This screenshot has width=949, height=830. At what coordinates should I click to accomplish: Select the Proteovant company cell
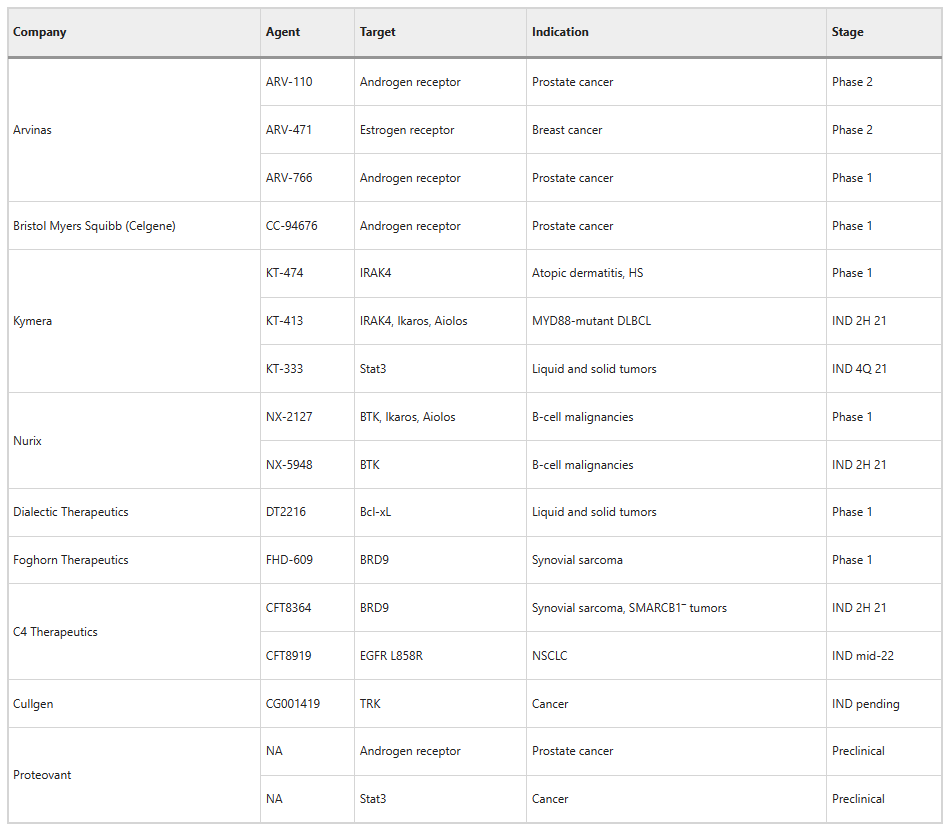coord(42,775)
